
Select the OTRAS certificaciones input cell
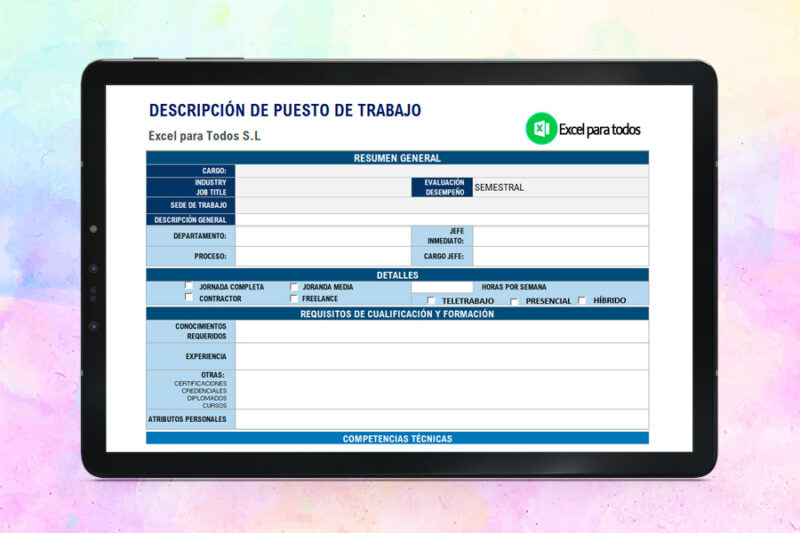click(442, 390)
